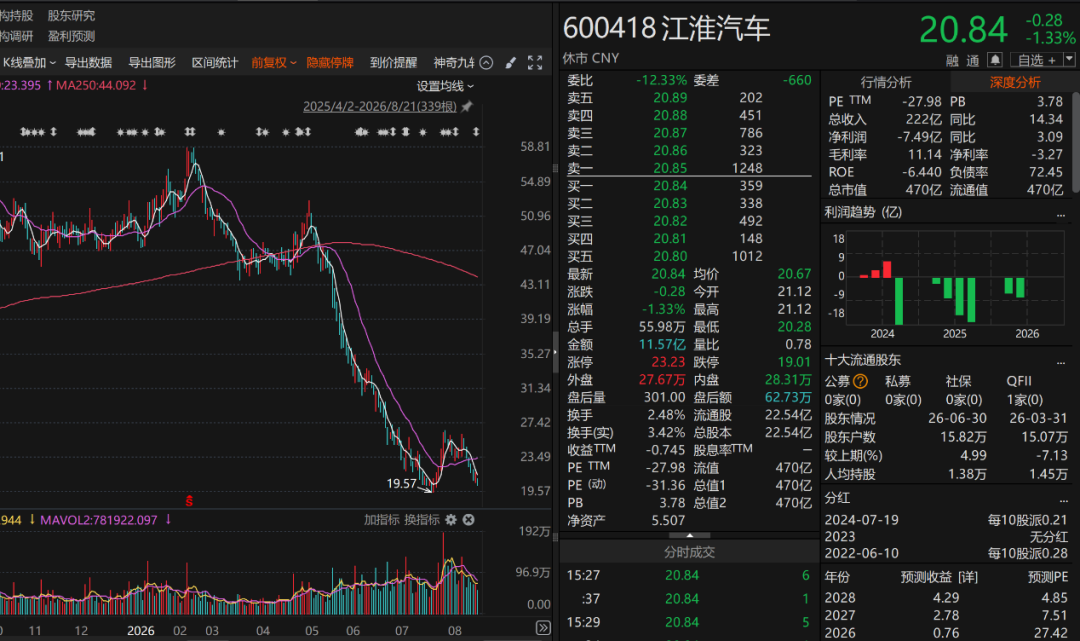
Task: Click the 涨停 price 23.23
Action: 669,362
